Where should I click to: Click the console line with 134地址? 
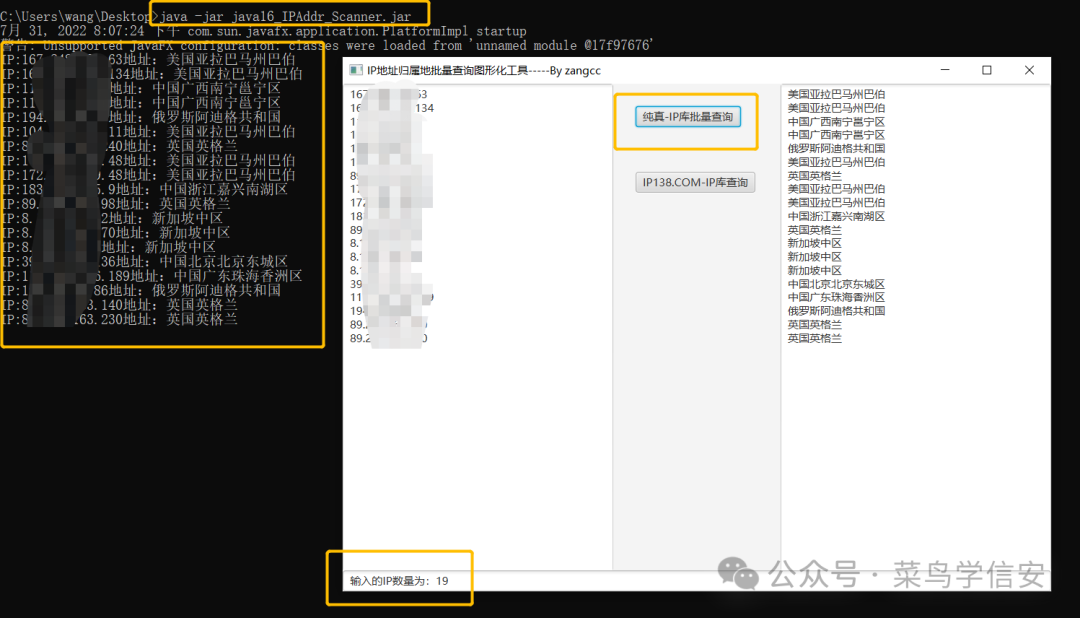(x=152, y=74)
